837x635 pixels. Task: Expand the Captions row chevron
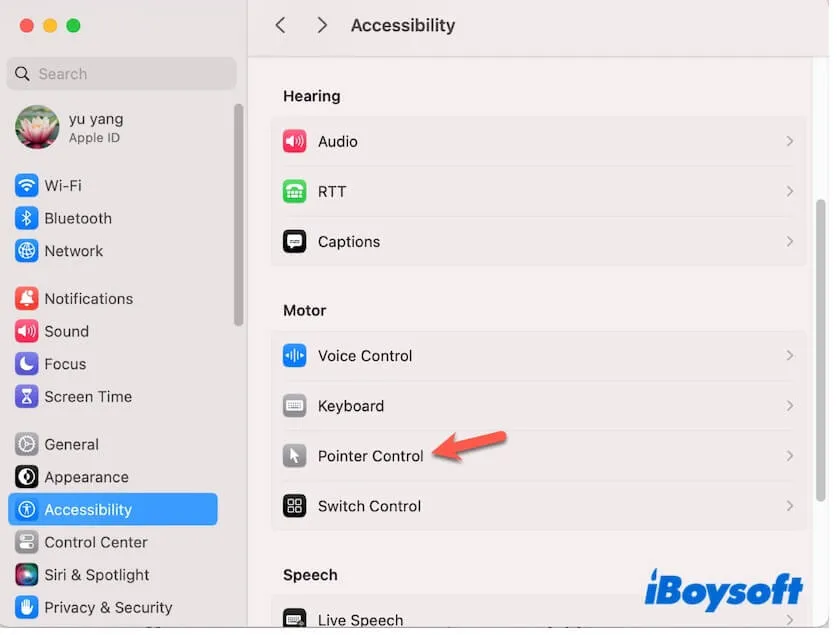789,242
